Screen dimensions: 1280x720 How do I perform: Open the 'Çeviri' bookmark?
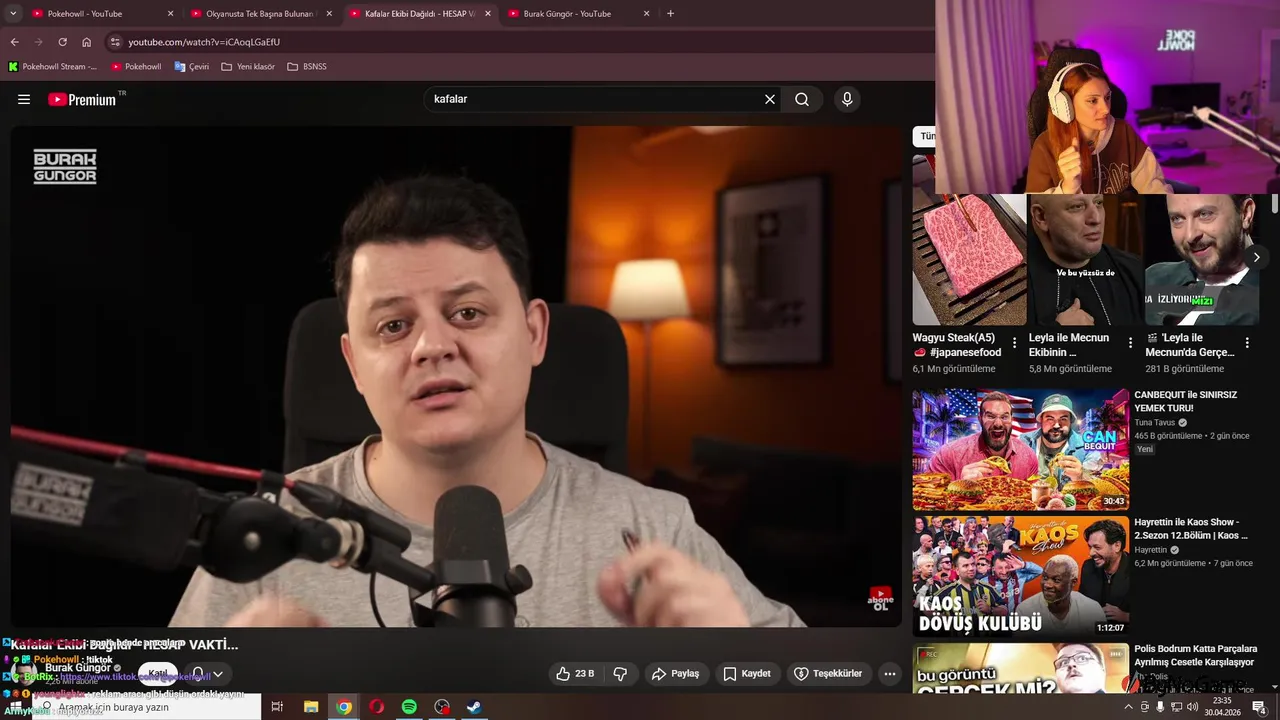192,67
